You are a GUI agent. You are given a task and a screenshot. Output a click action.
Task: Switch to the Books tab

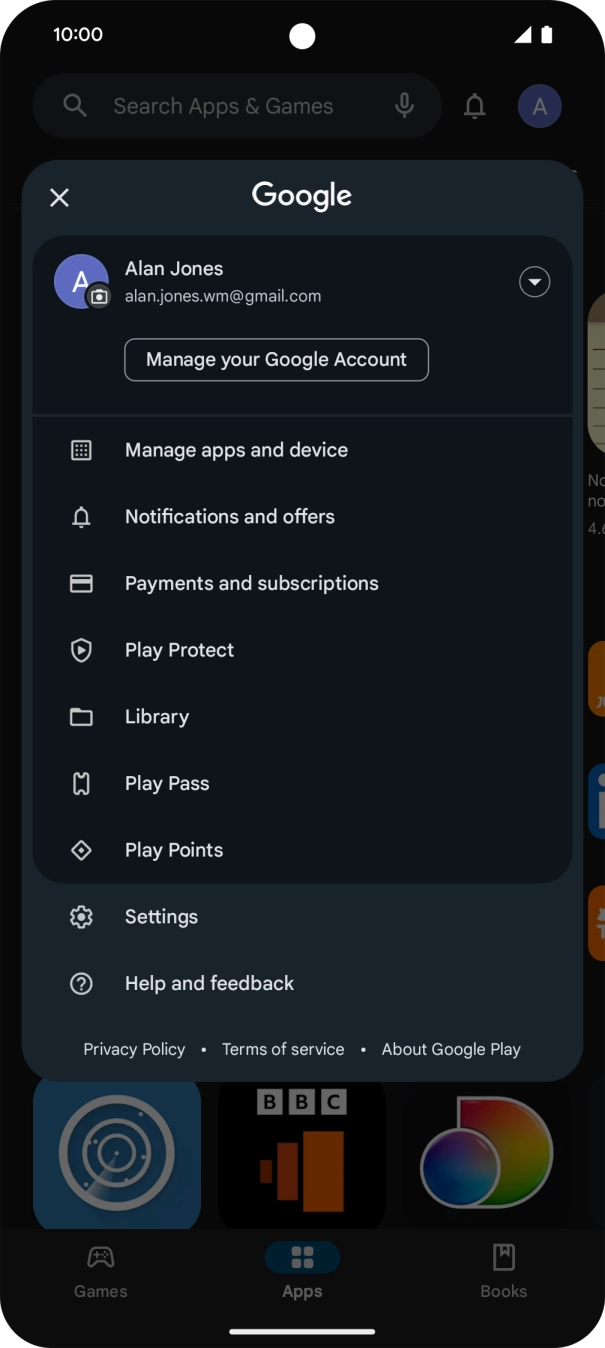pyautogui.click(x=503, y=1271)
